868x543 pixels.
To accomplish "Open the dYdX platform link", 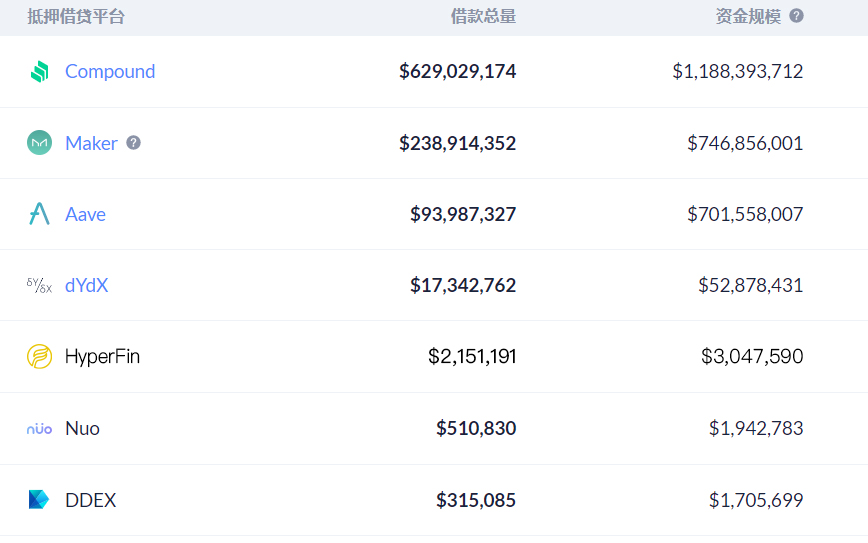I will tap(86, 285).
